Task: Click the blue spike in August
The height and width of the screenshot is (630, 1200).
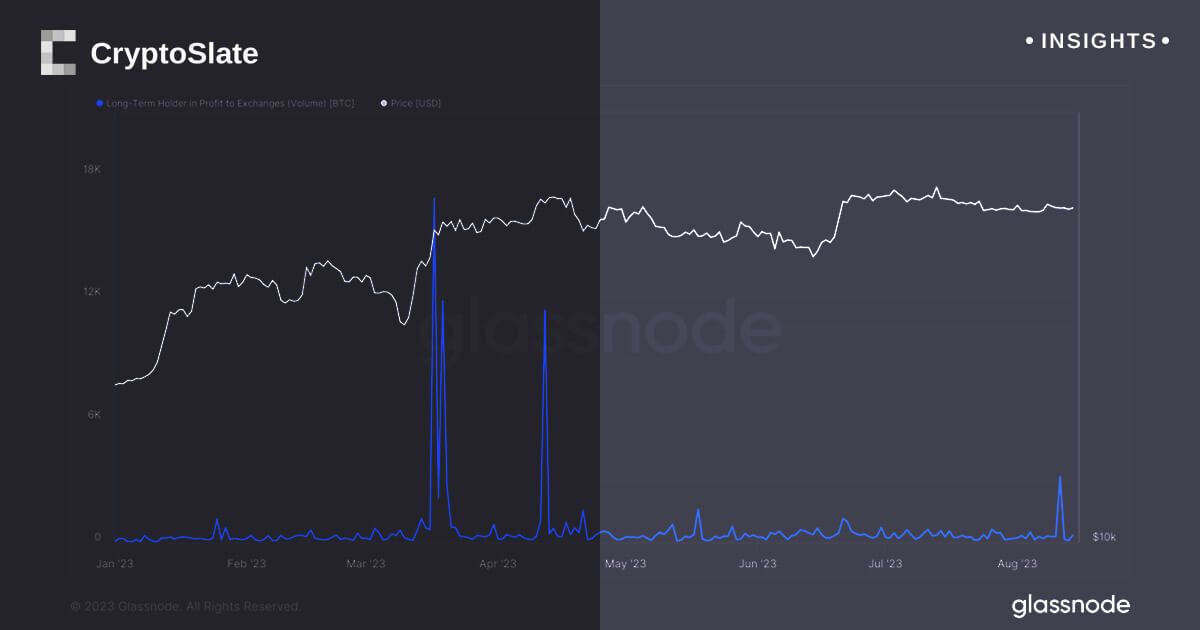Action: (1060, 478)
